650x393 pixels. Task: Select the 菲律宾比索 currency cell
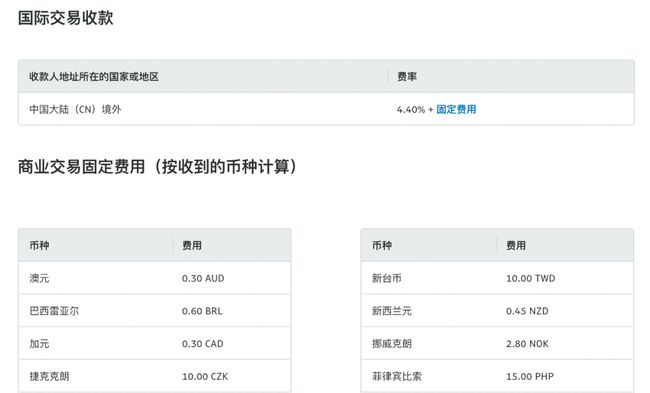397,376
